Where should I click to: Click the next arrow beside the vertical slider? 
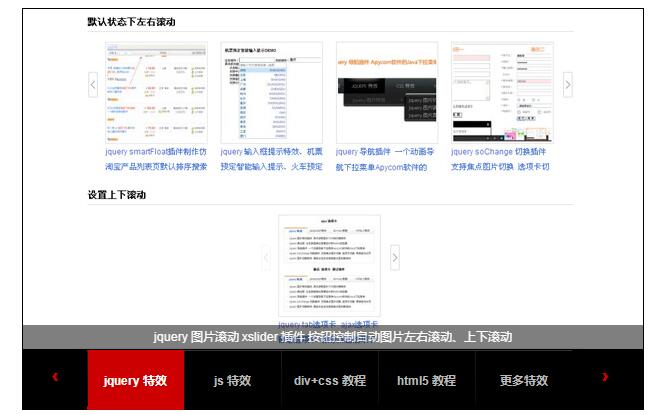pos(395,258)
